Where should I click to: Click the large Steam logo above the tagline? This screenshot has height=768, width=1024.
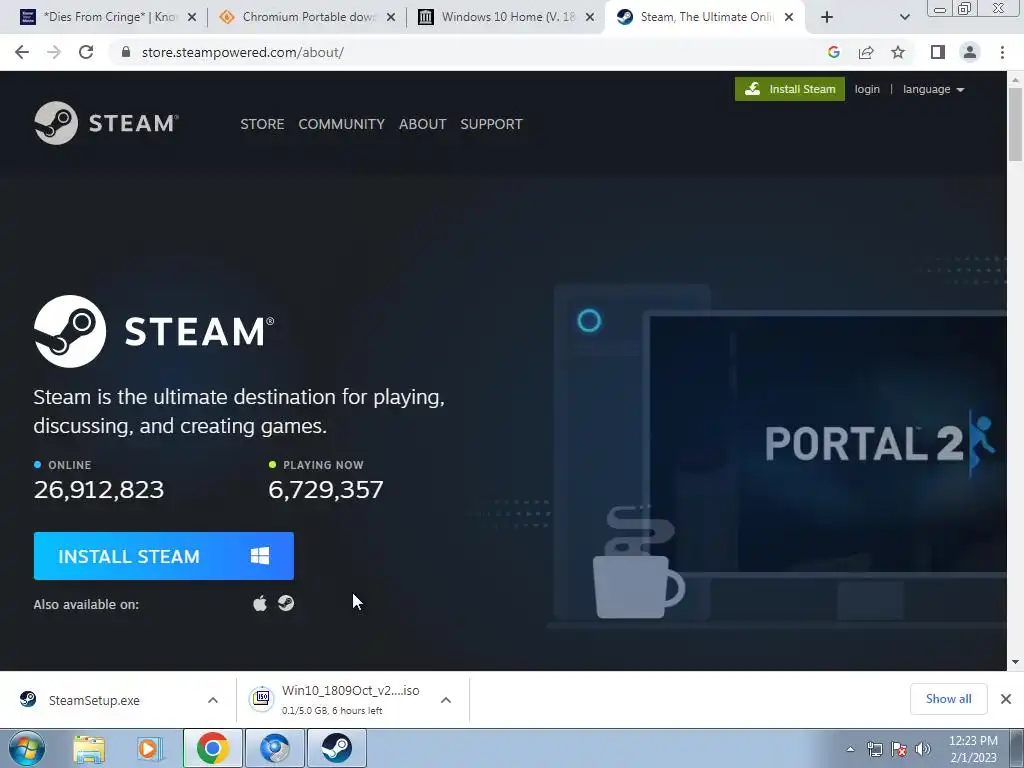[x=154, y=331]
